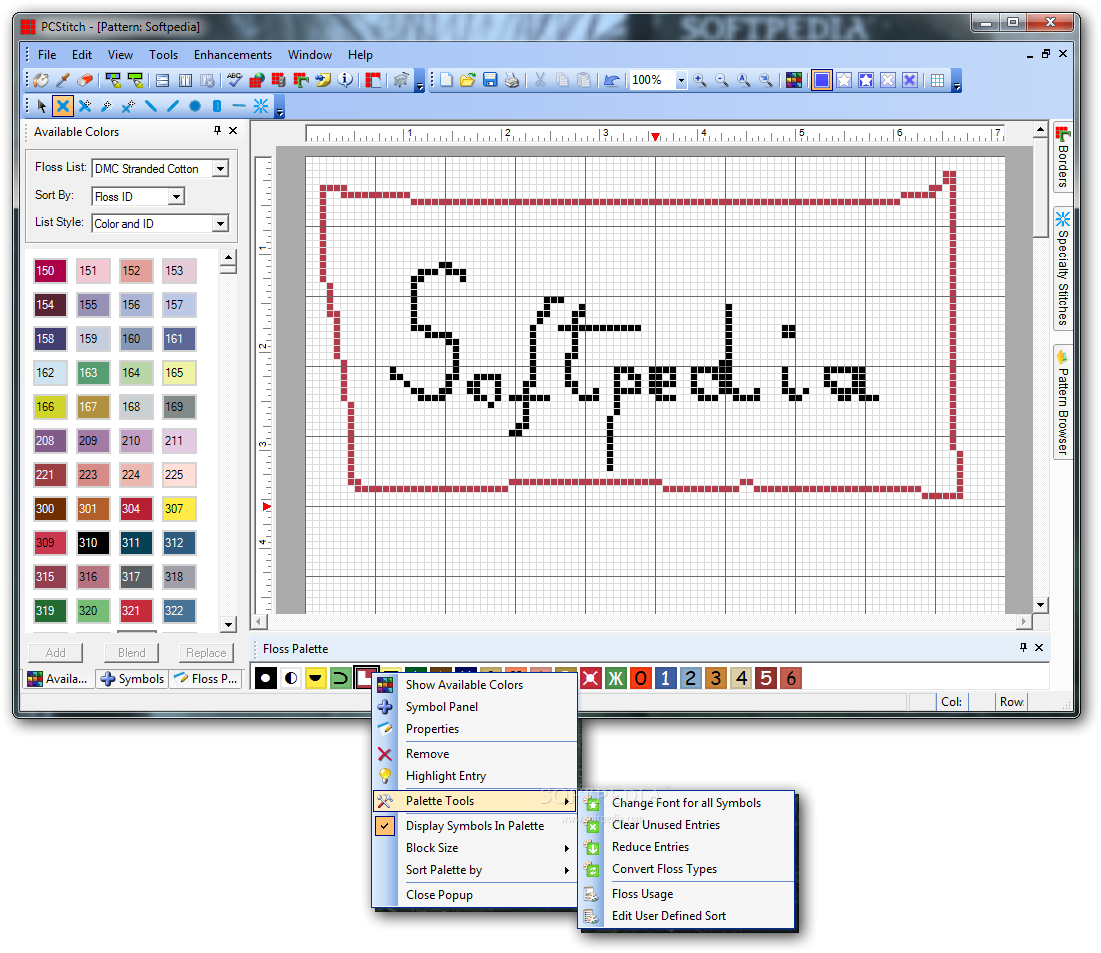Image resolution: width=1101 pixels, height=953 pixels.
Task: Select the eraser tool icon
Action: (86, 80)
